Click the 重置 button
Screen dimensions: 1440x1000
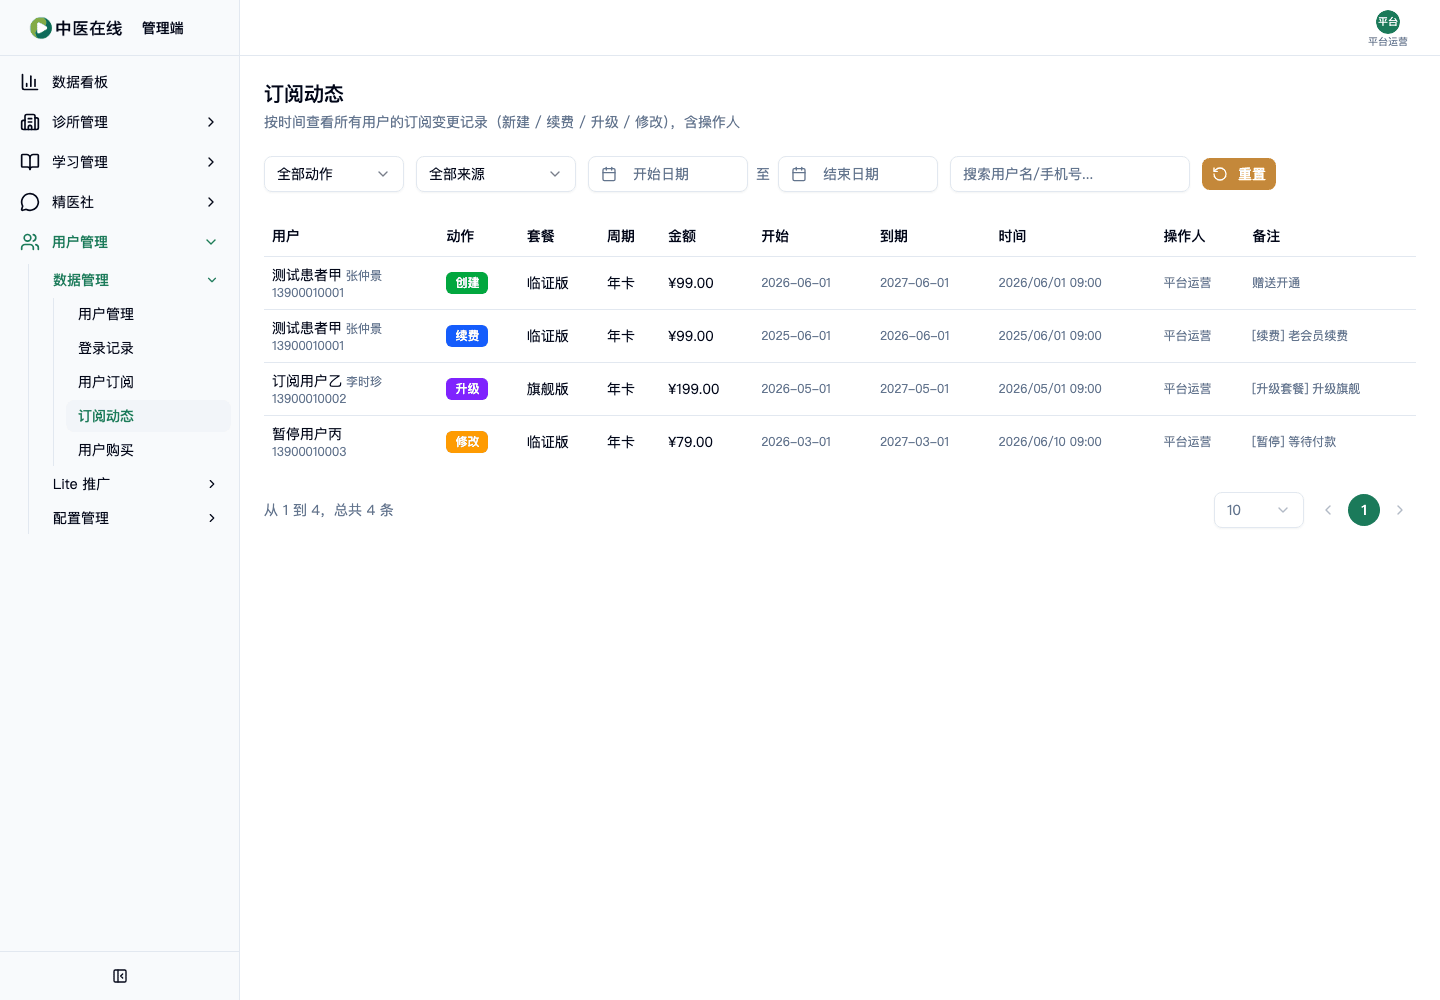click(1239, 174)
